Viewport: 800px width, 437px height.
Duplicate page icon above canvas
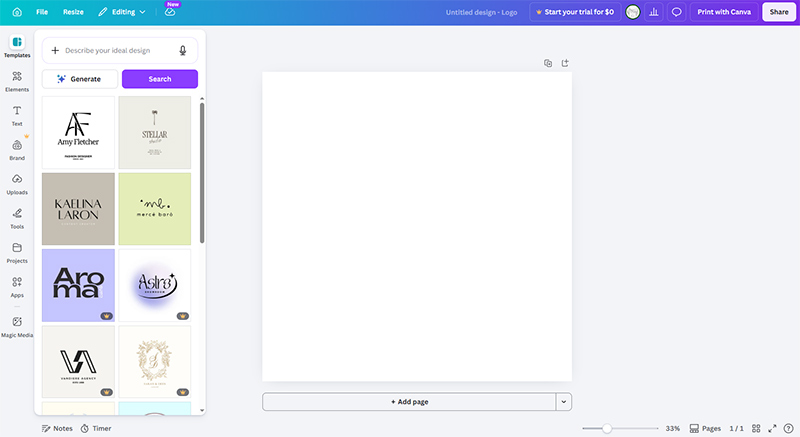click(x=548, y=63)
